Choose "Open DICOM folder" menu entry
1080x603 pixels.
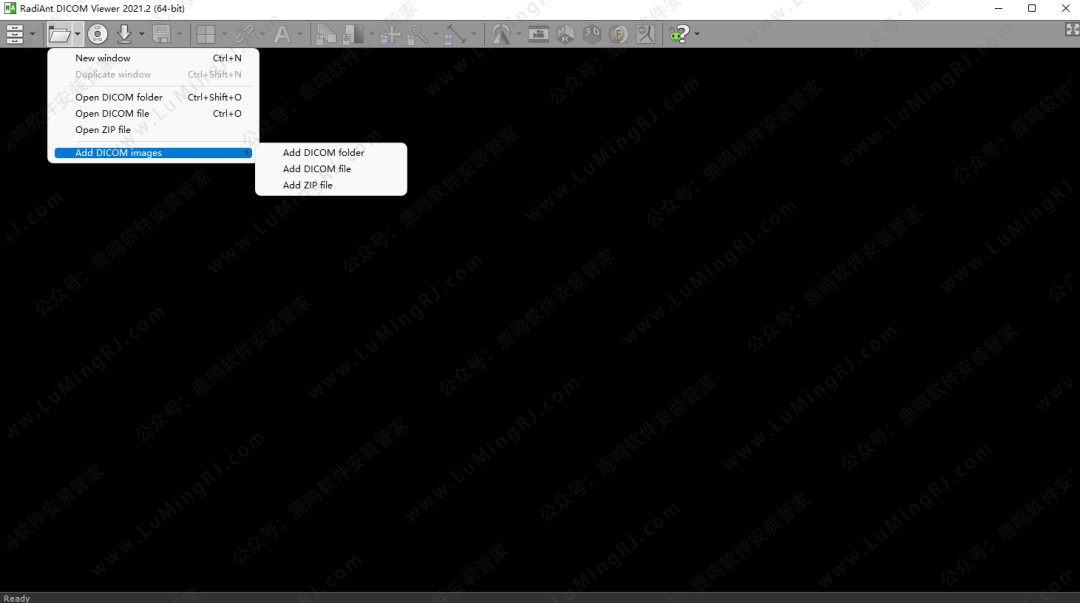click(x=119, y=97)
